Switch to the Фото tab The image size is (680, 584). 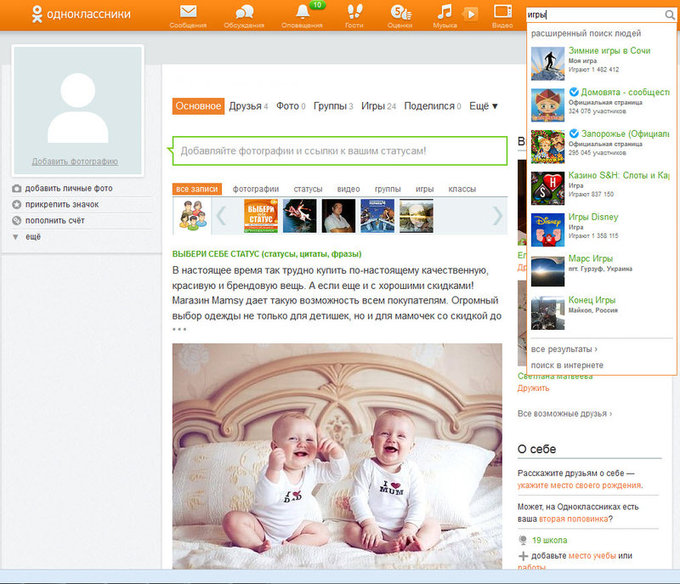[x=291, y=106]
